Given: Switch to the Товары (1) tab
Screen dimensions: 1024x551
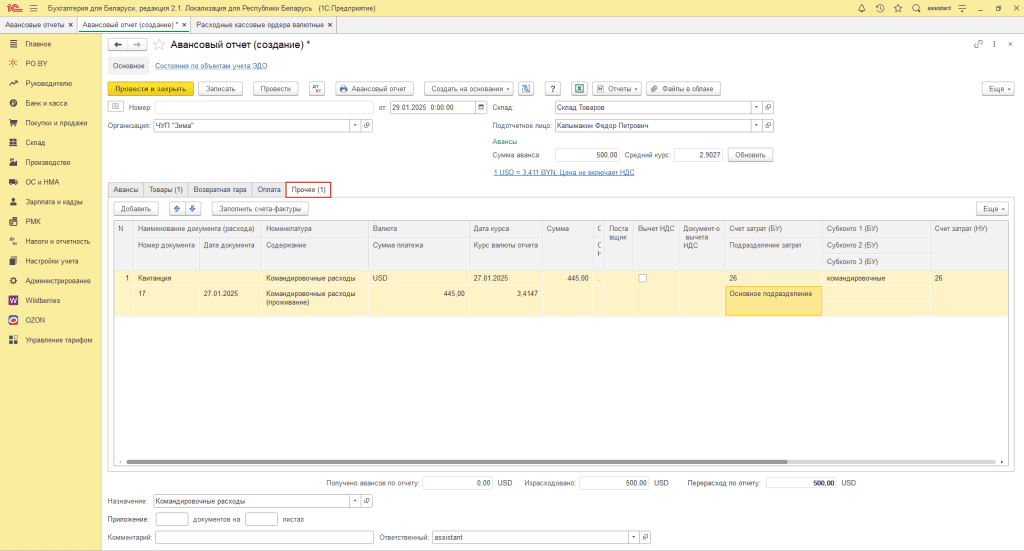Looking at the screenshot, I should pos(166,189).
